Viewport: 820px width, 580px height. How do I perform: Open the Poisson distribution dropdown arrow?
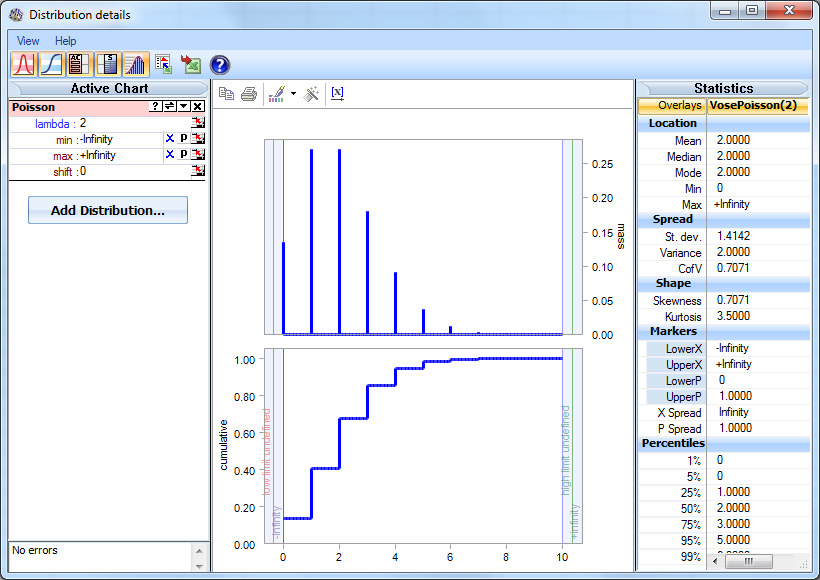click(184, 107)
